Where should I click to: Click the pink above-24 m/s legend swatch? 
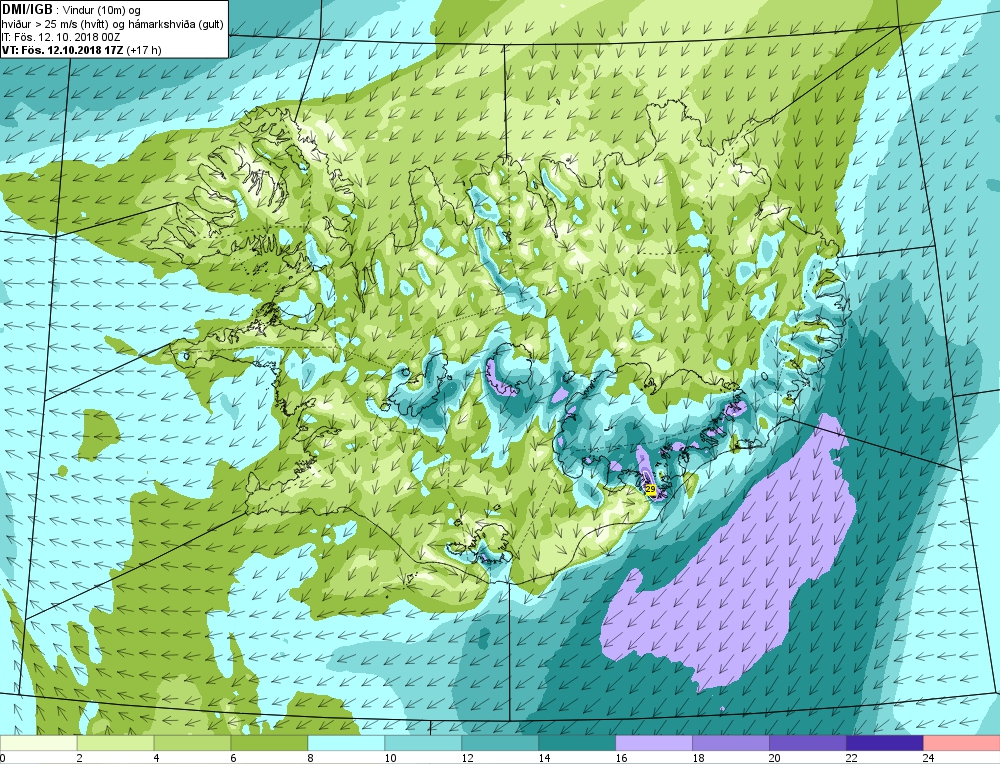(x=962, y=743)
